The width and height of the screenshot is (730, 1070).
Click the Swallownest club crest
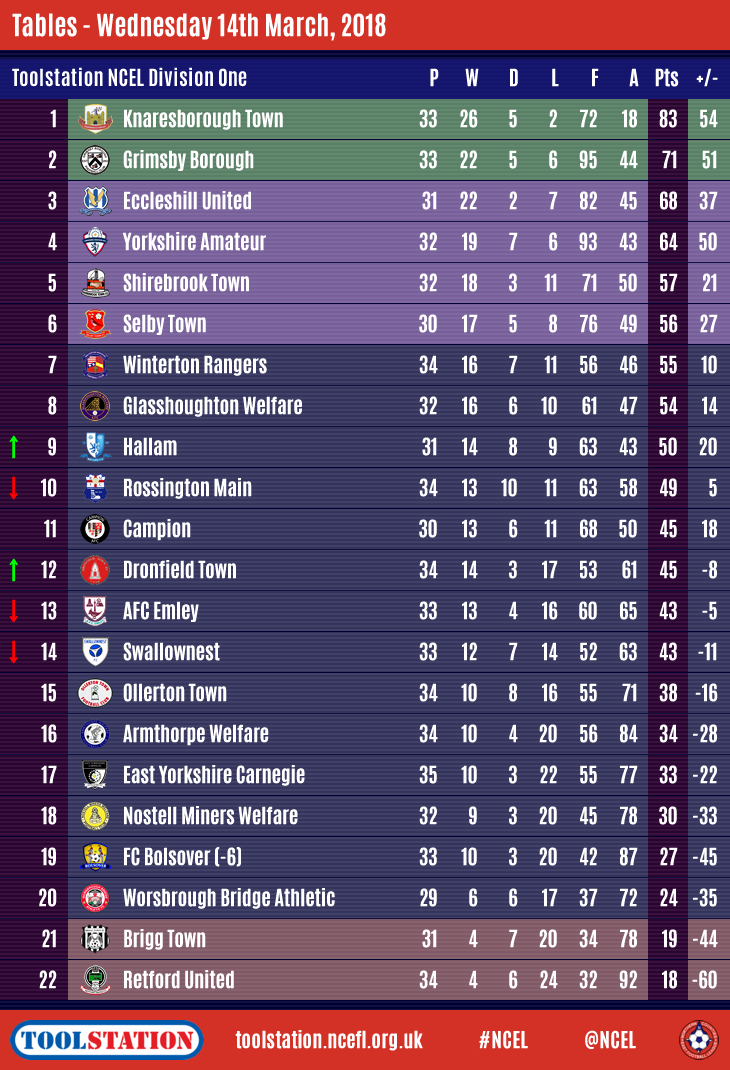pyautogui.click(x=95, y=652)
